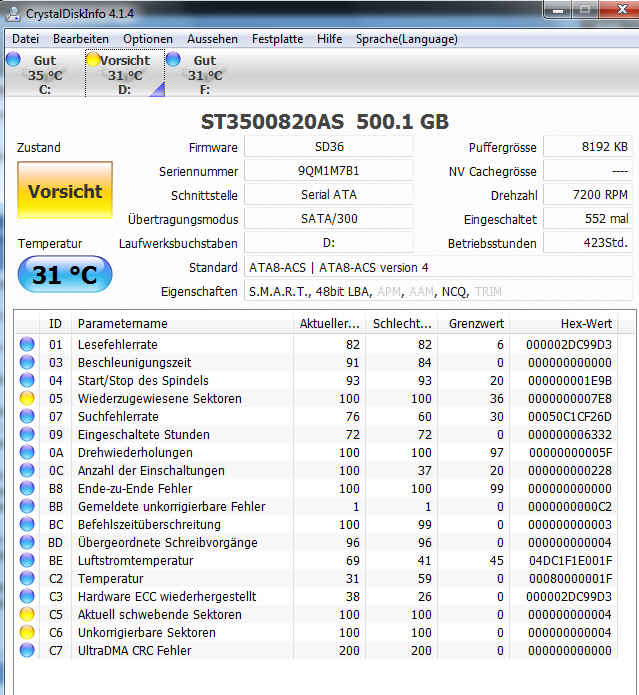
Task: Select hex value 0000000000C2 in row BB
Action: (x=570, y=506)
